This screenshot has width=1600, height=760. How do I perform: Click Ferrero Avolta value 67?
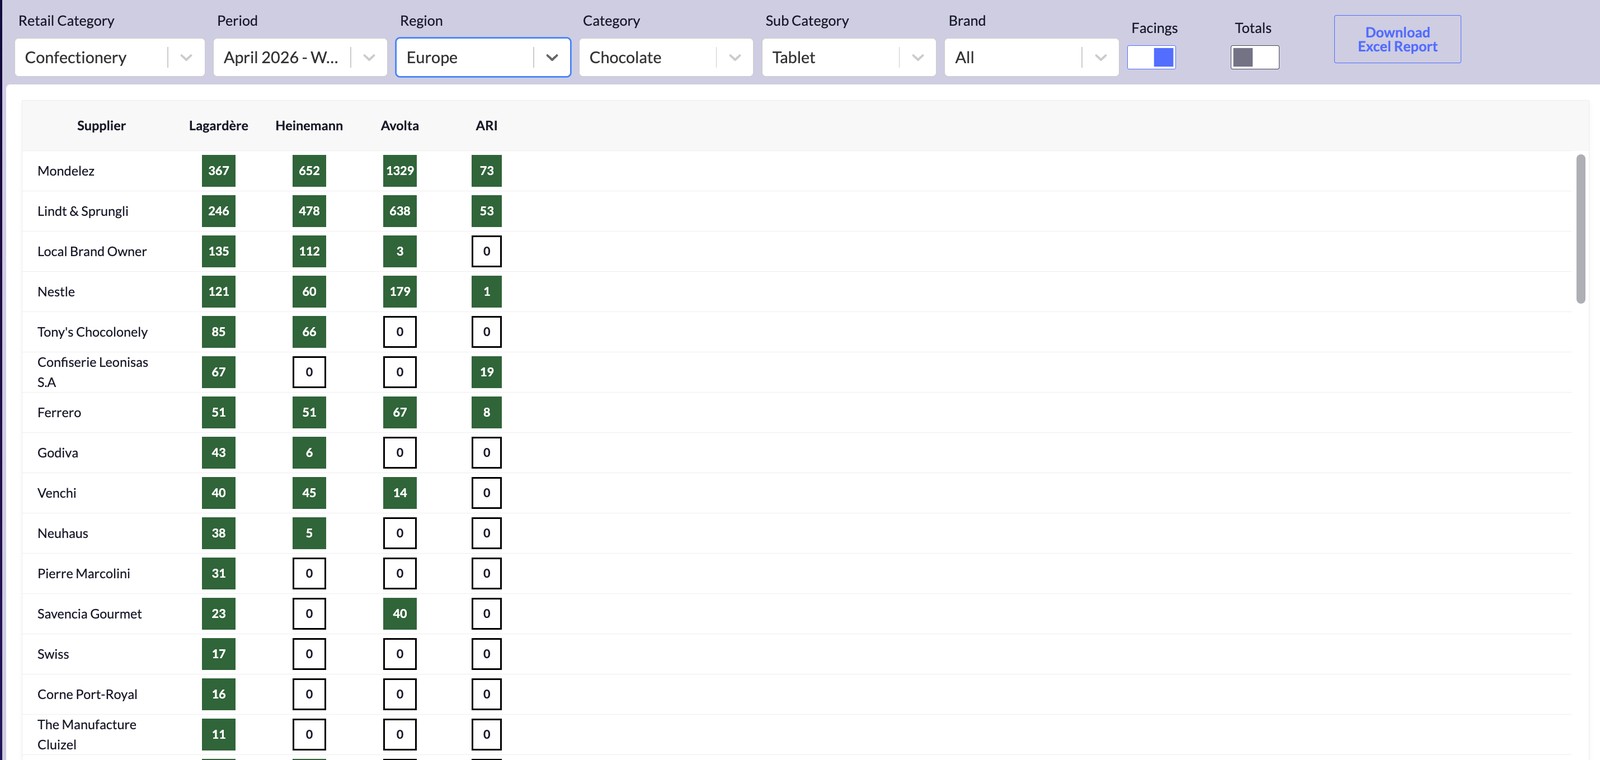[x=400, y=413]
